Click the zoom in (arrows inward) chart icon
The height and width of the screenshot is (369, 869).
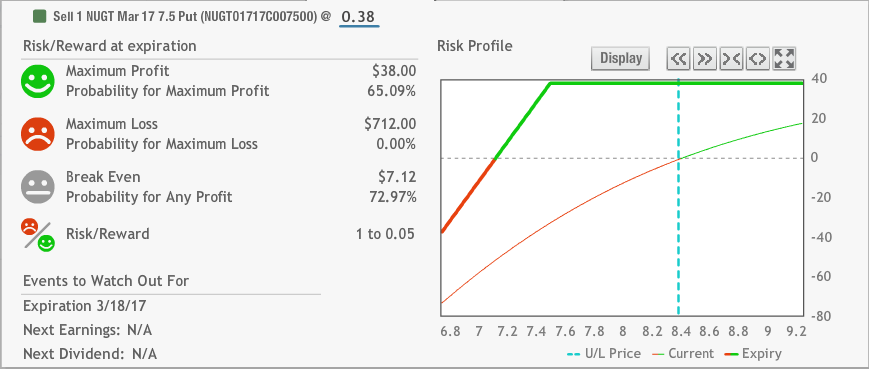click(731, 59)
